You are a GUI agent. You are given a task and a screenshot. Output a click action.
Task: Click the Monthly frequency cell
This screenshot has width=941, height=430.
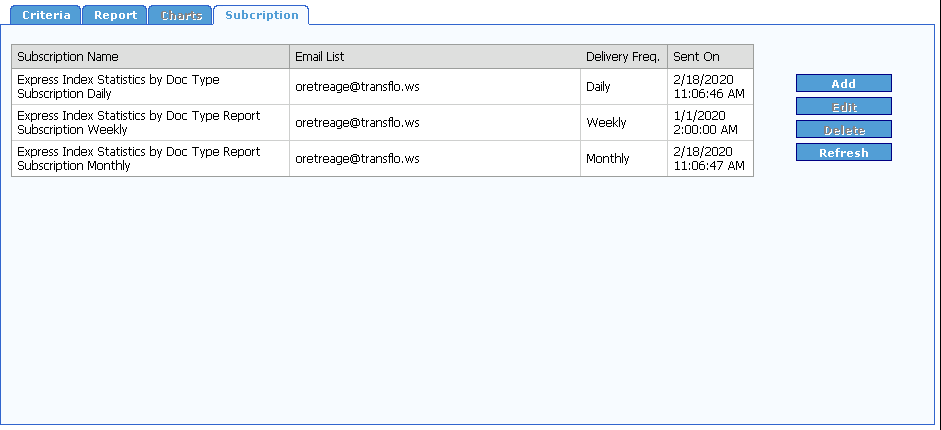(624, 158)
